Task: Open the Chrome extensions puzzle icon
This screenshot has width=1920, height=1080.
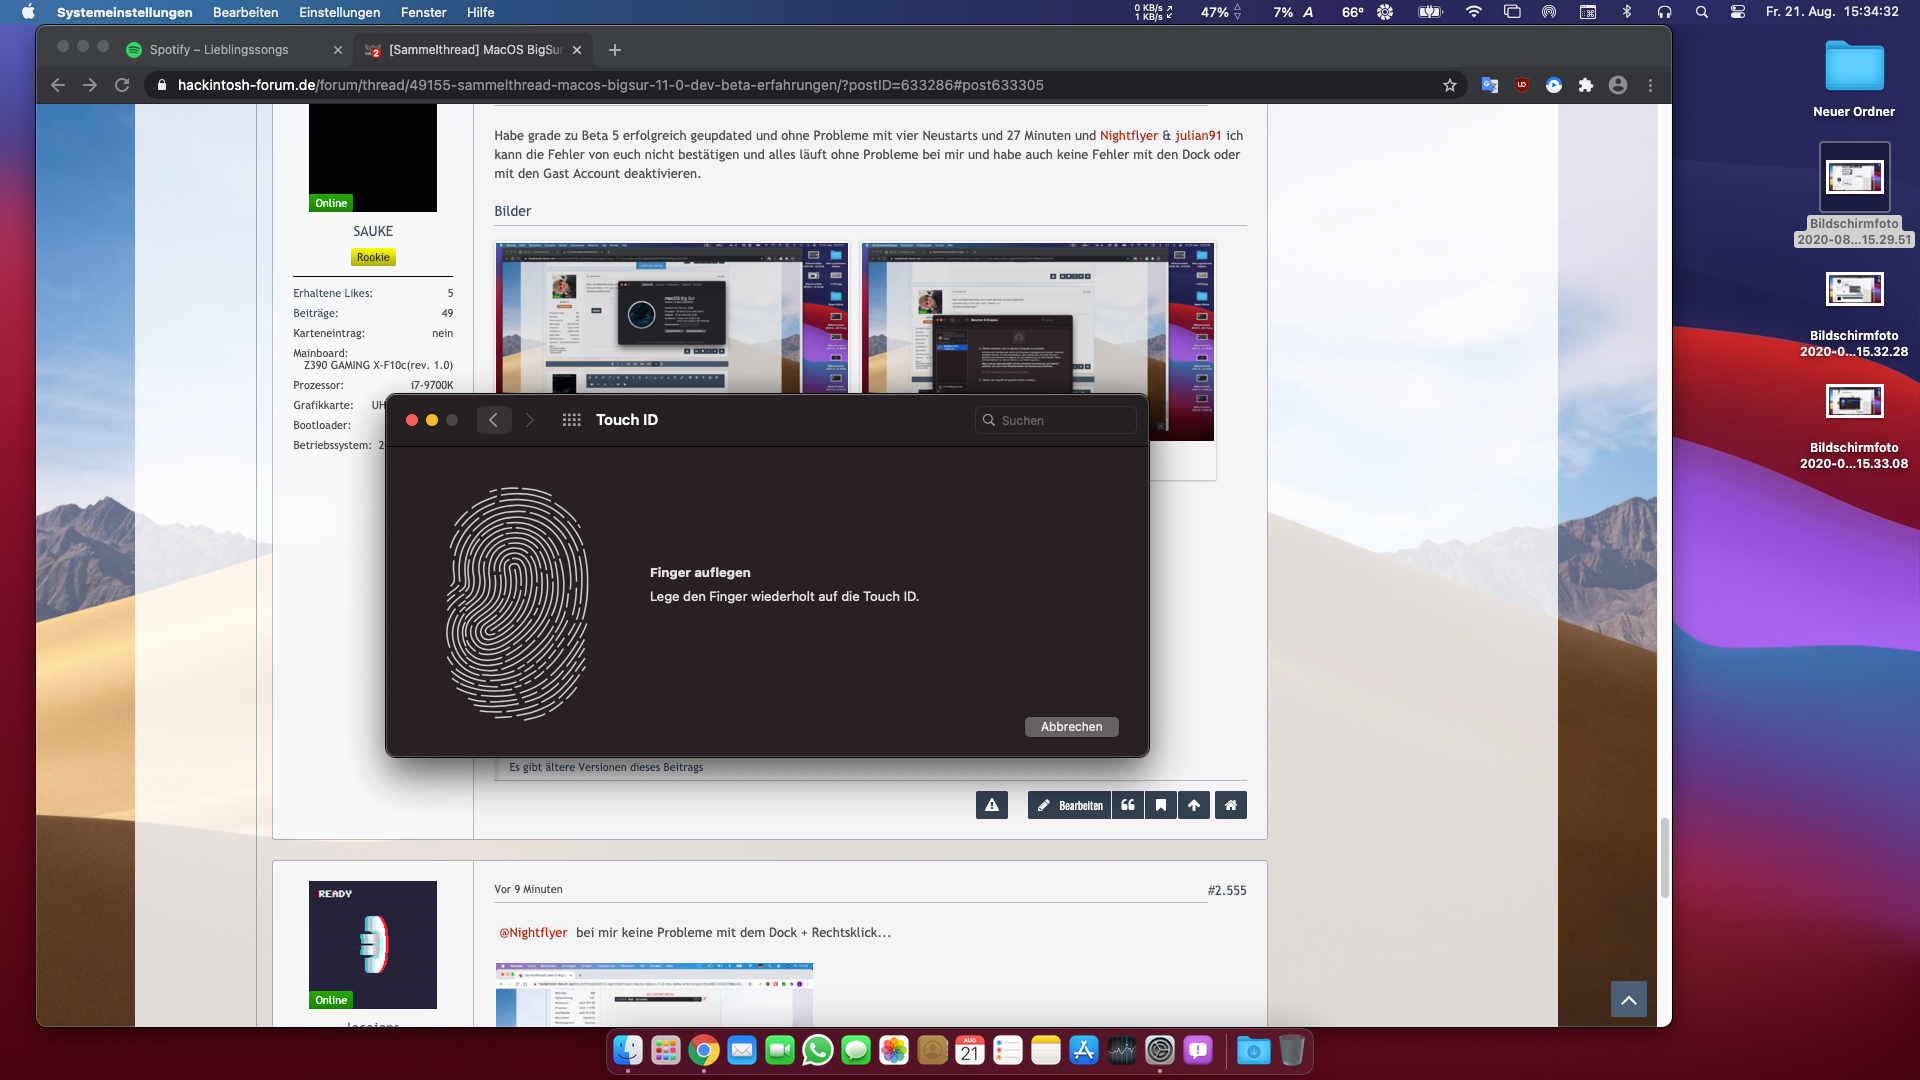Action: 1586,85
